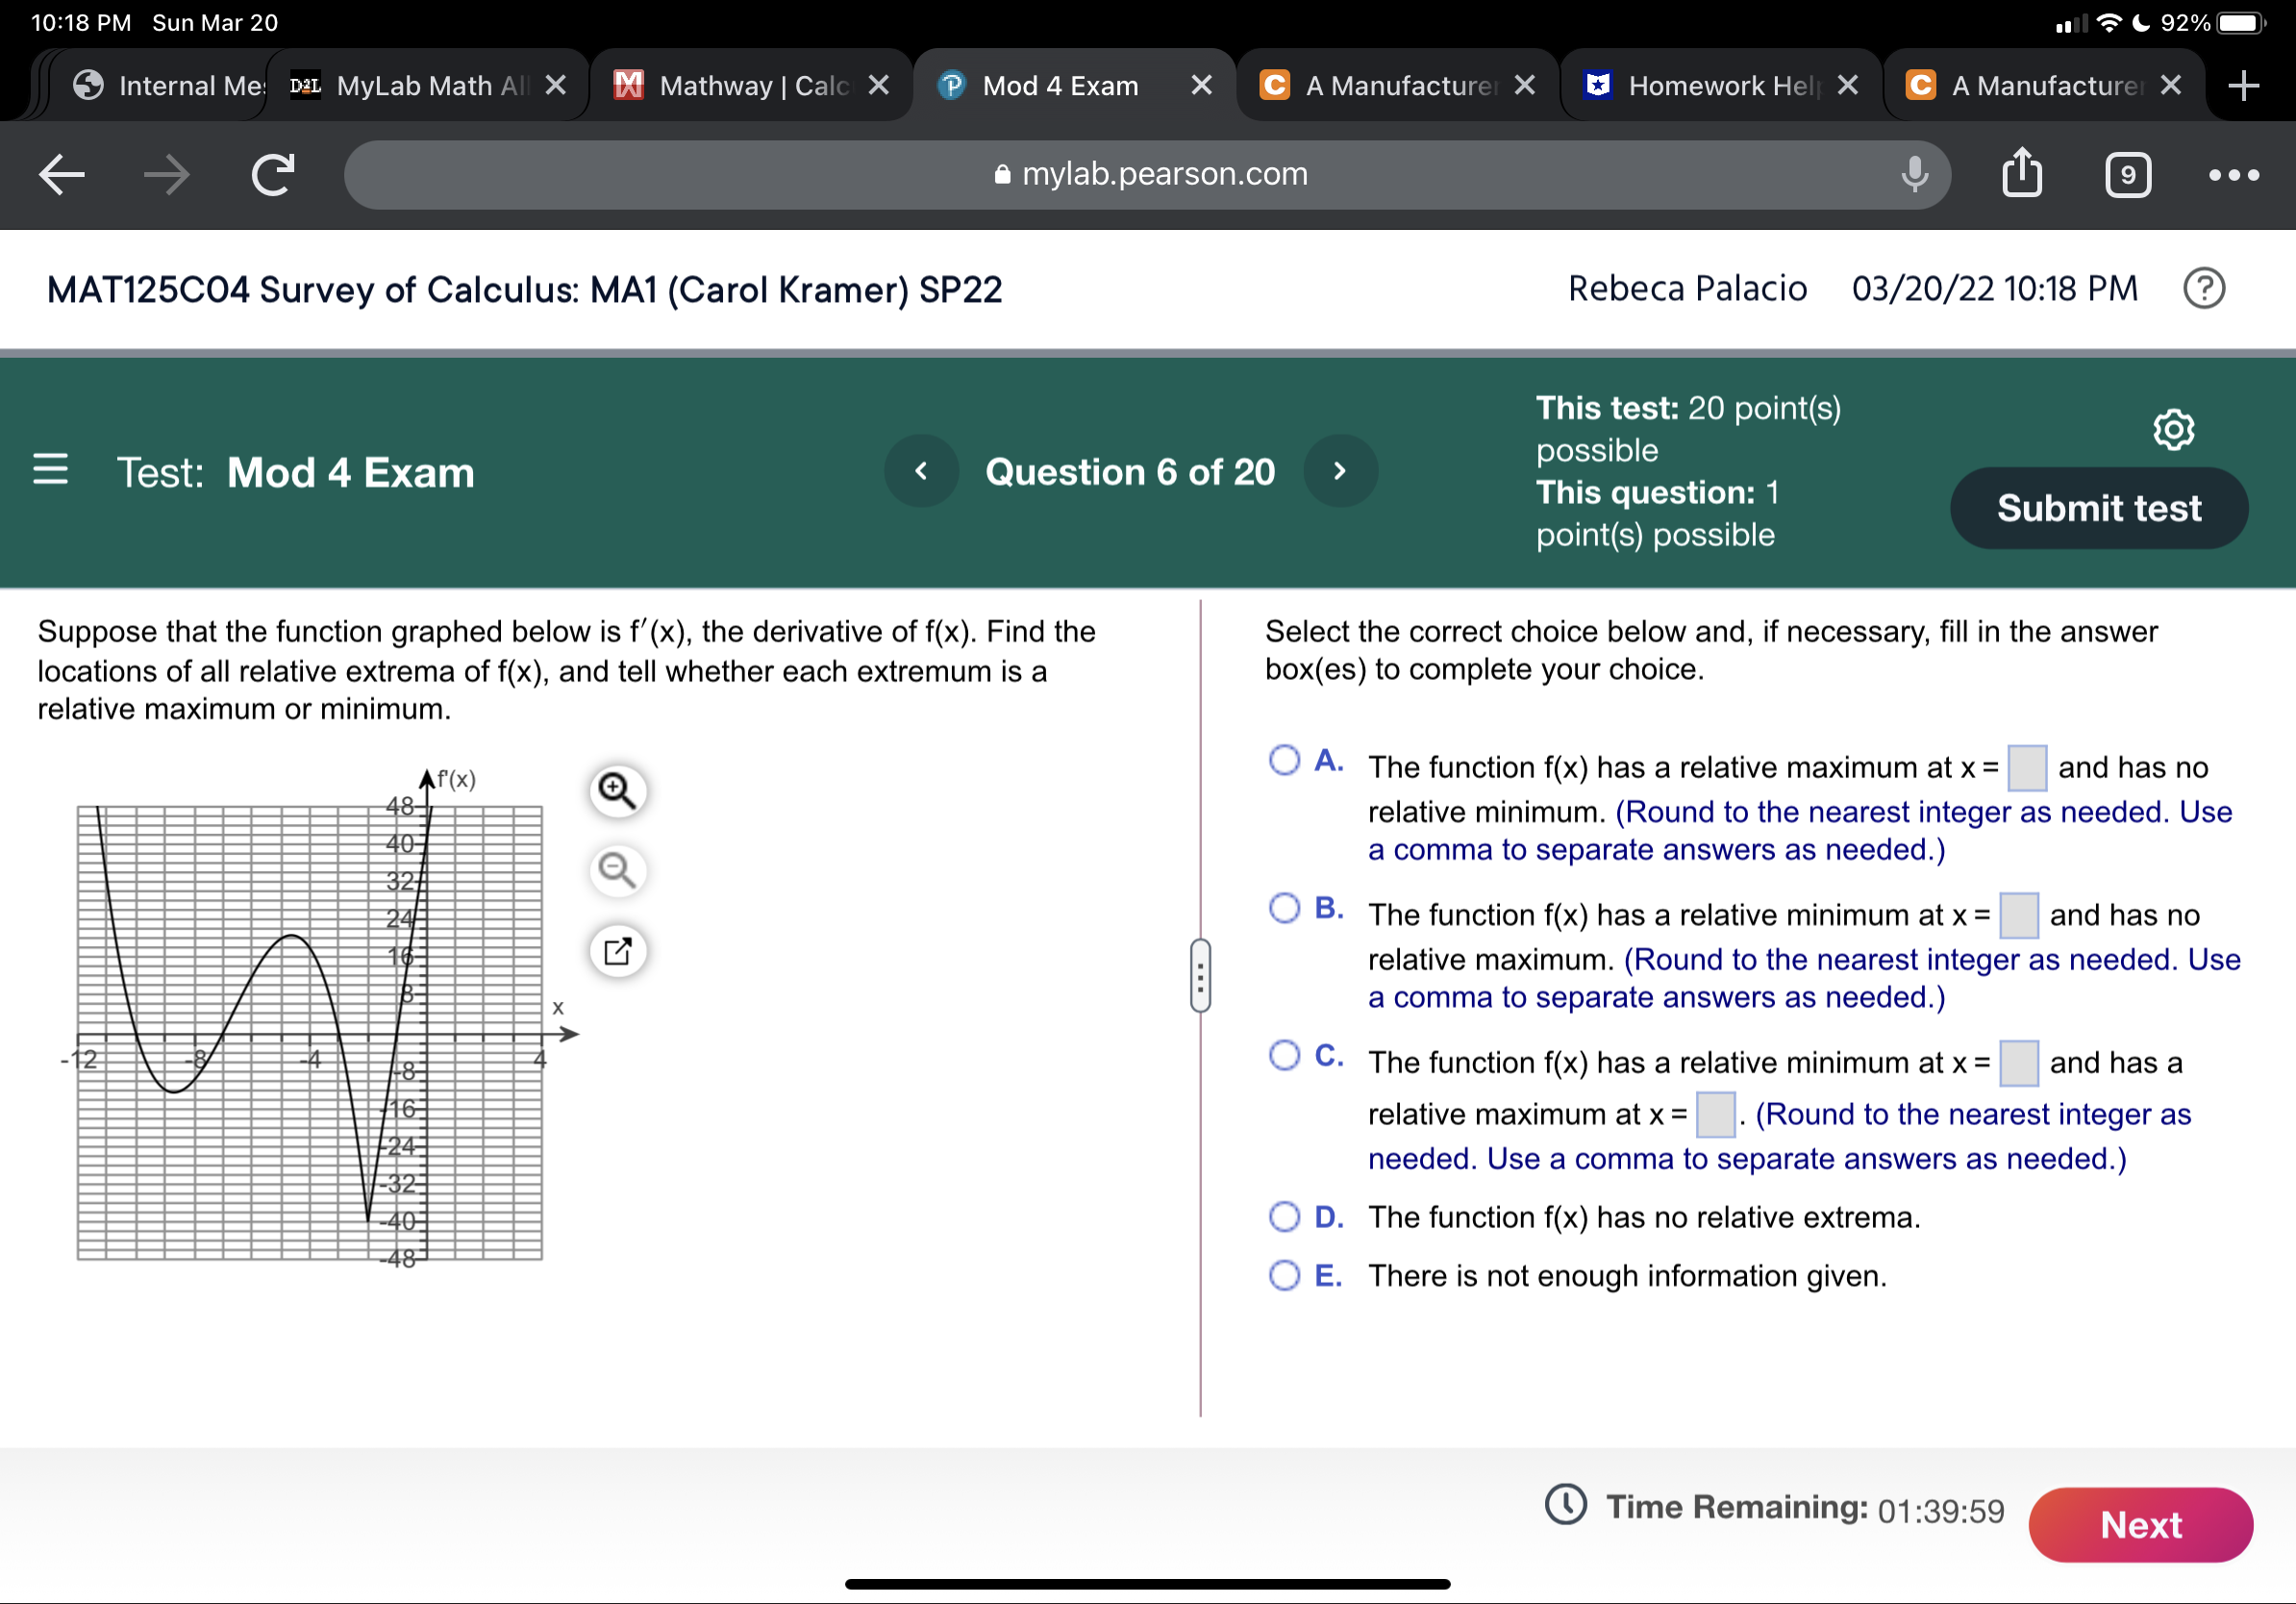The height and width of the screenshot is (1604, 2296).
Task: Go to the previous question with the left chevron
Action: [x=921, y=471]
